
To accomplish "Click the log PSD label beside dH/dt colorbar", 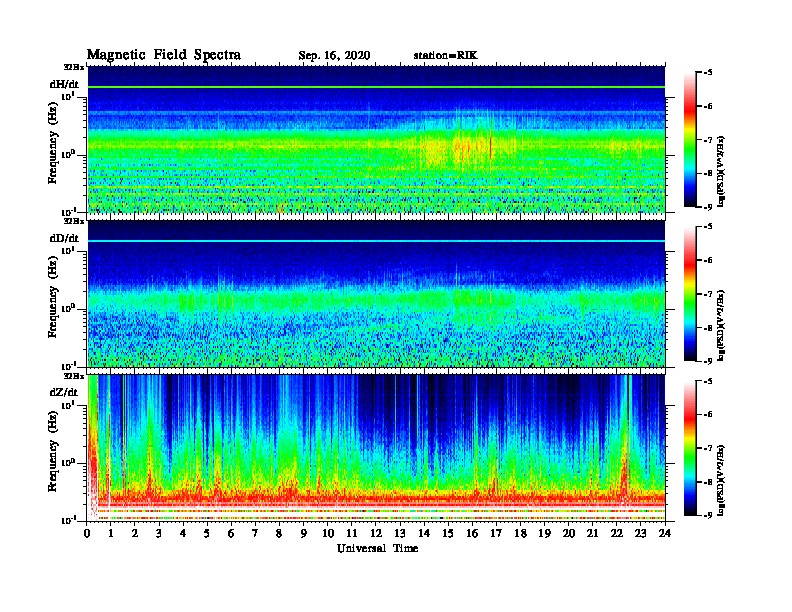I will 721,171.
